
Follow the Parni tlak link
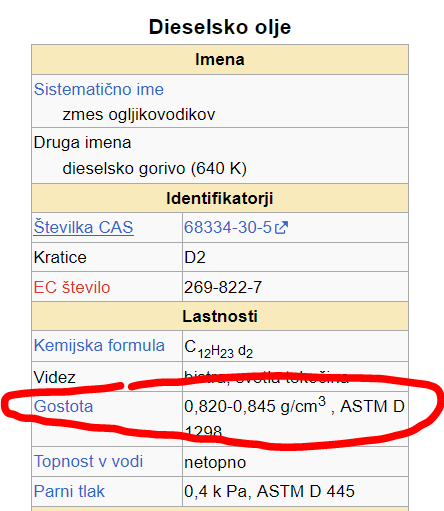(x=69, y=491)
